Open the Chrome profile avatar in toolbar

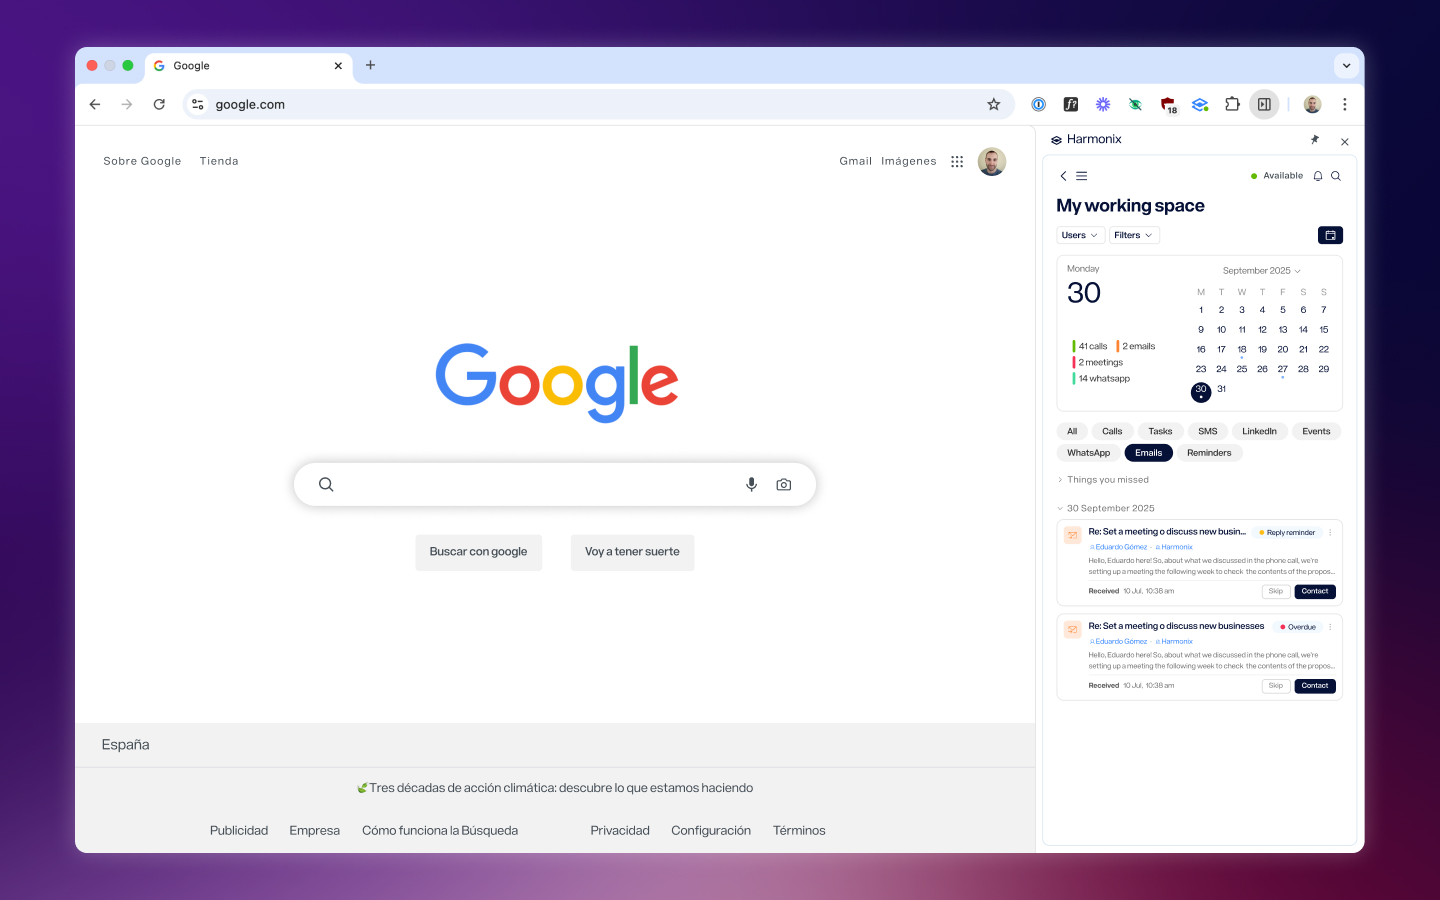[1313, 104]
